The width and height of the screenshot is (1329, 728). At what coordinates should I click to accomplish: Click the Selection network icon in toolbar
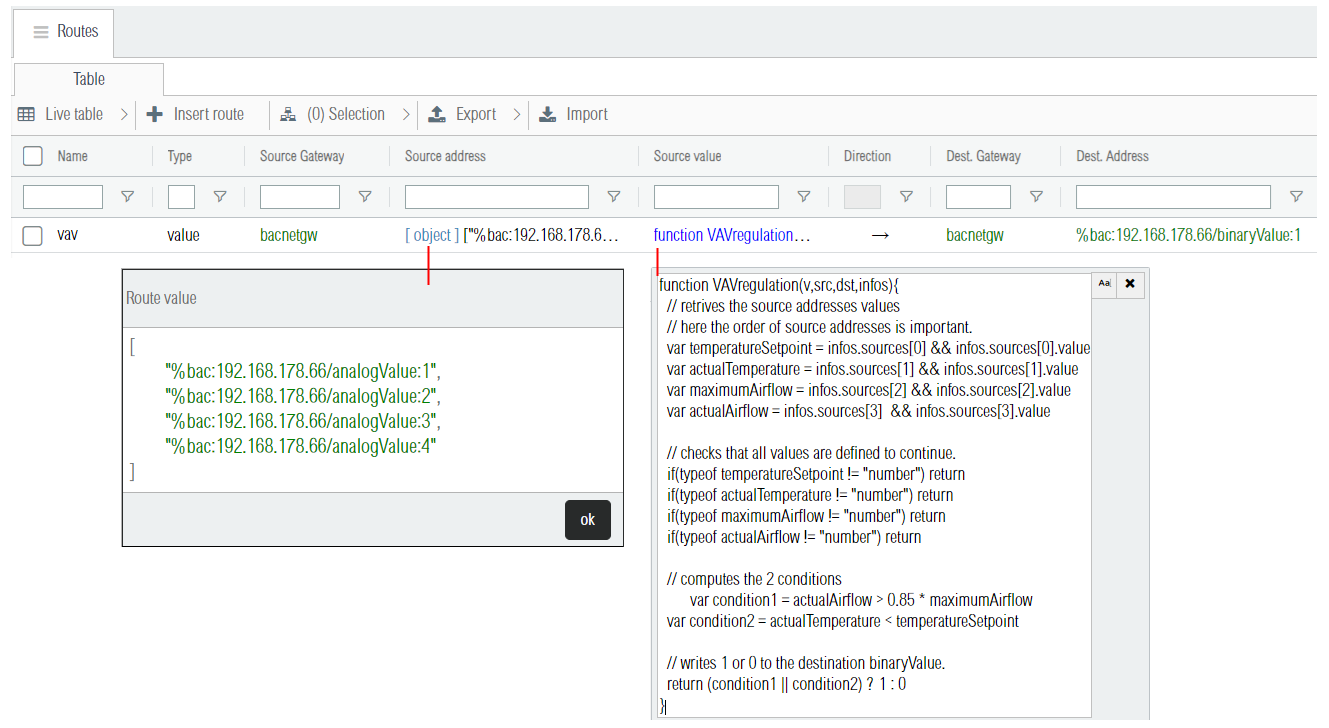[289, 114]
